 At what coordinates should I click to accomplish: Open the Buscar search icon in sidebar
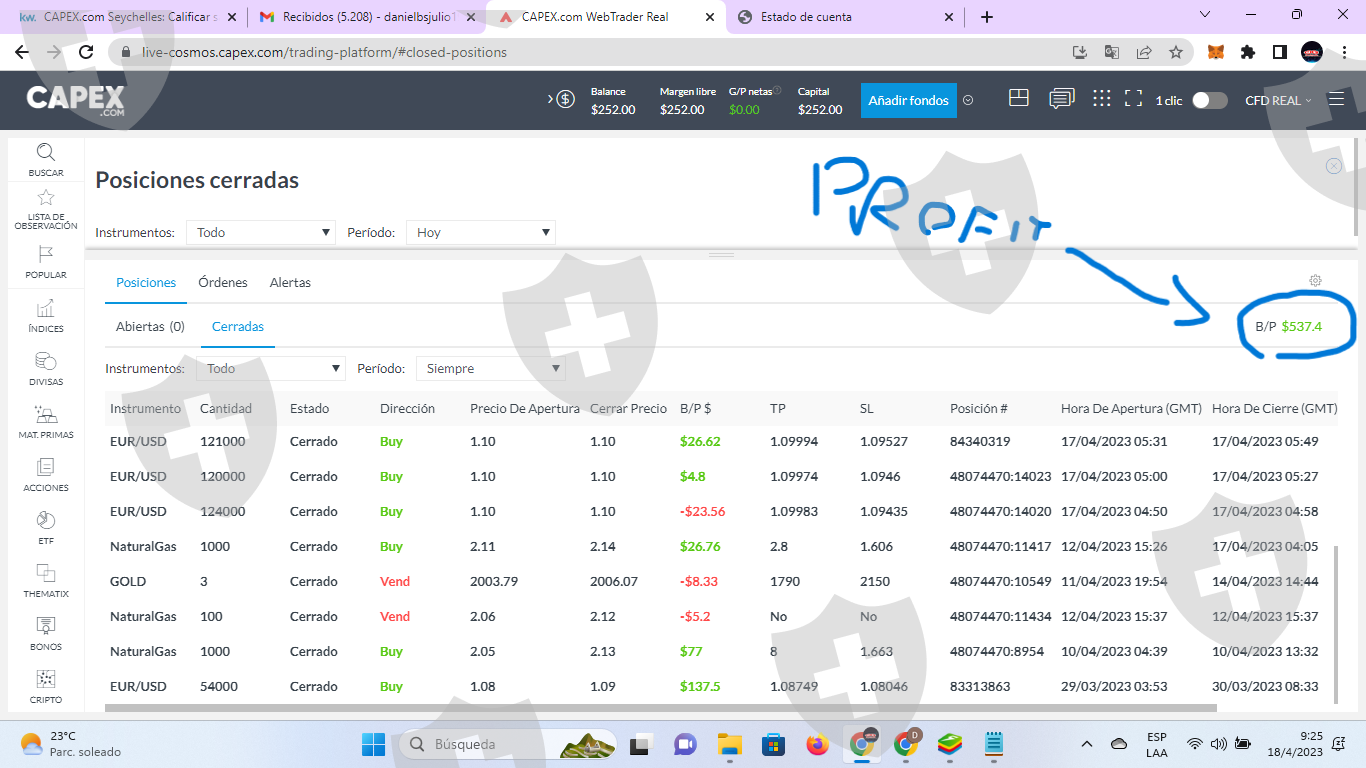coord(46,152)
